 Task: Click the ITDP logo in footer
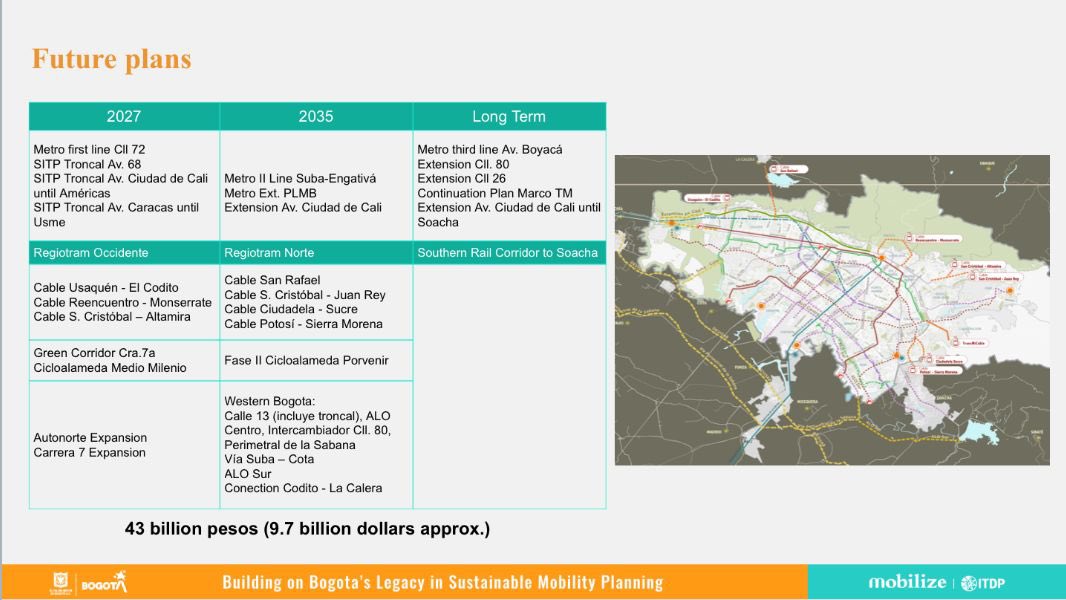(983, 583)
